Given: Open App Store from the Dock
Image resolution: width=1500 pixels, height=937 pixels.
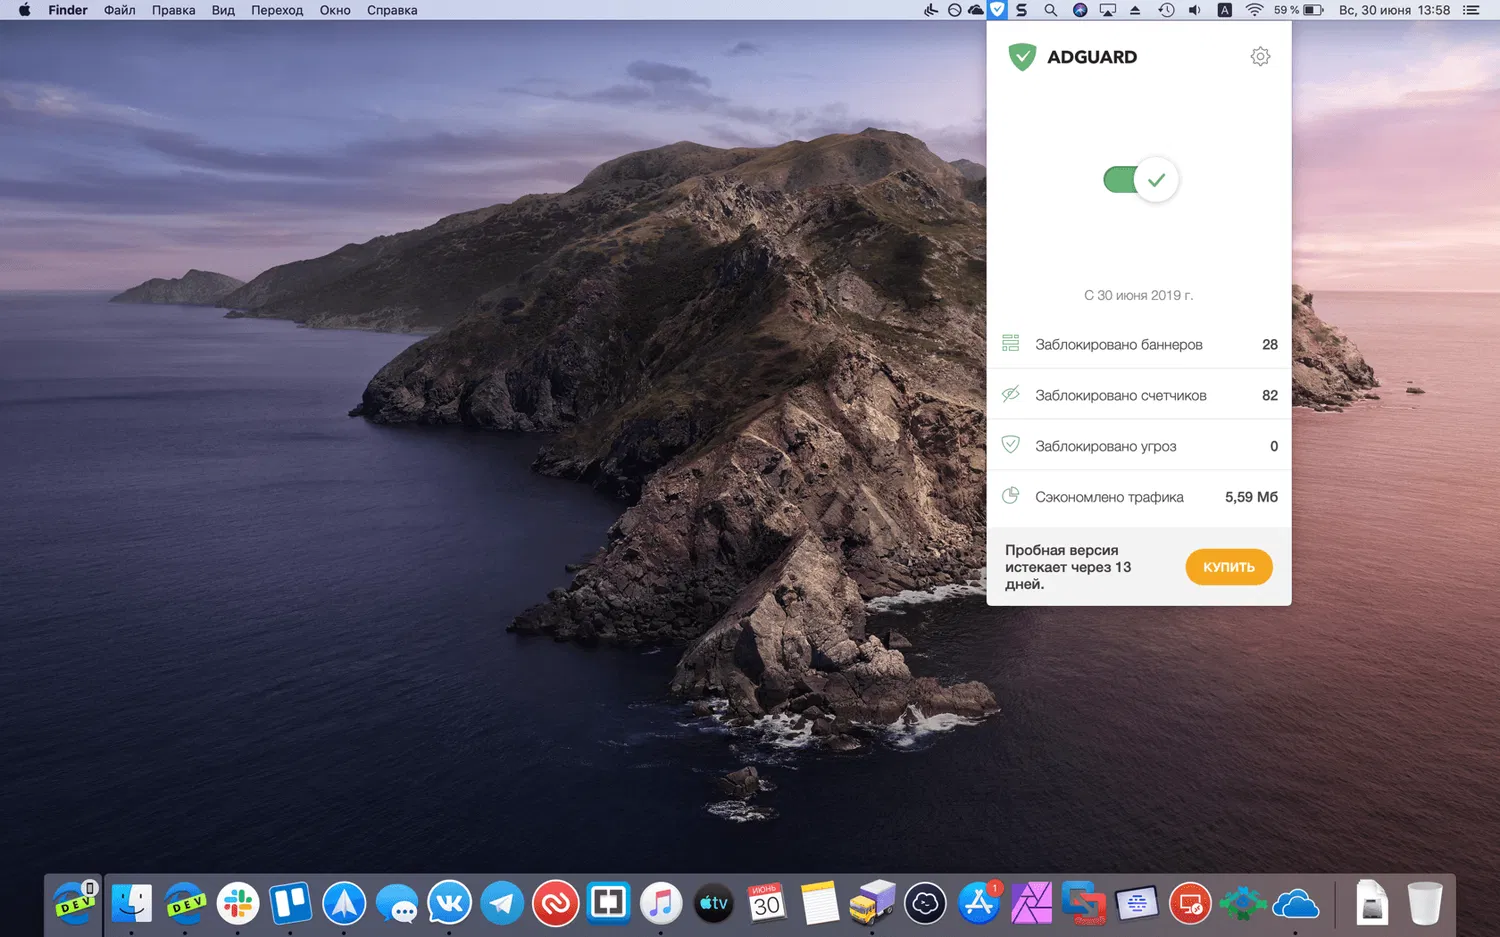Looking at the screenshot, I should [x=978, y=904].
